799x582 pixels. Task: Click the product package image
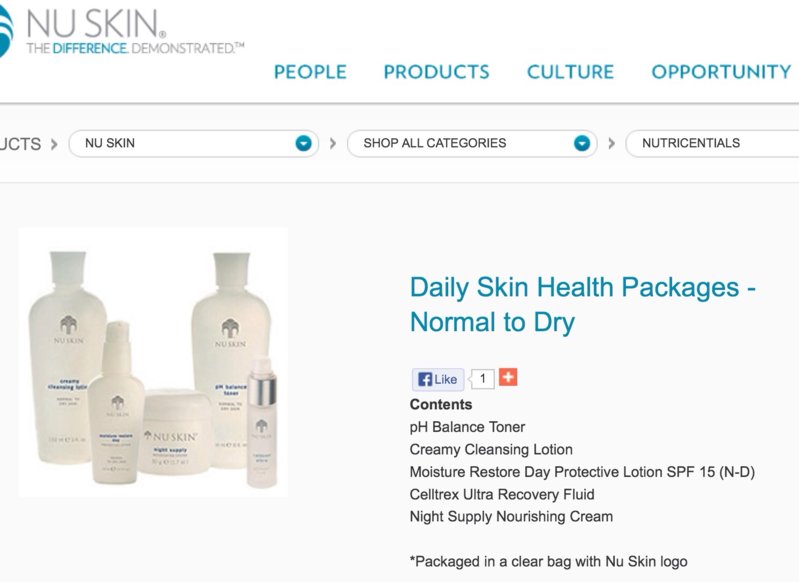pos(153,362)
